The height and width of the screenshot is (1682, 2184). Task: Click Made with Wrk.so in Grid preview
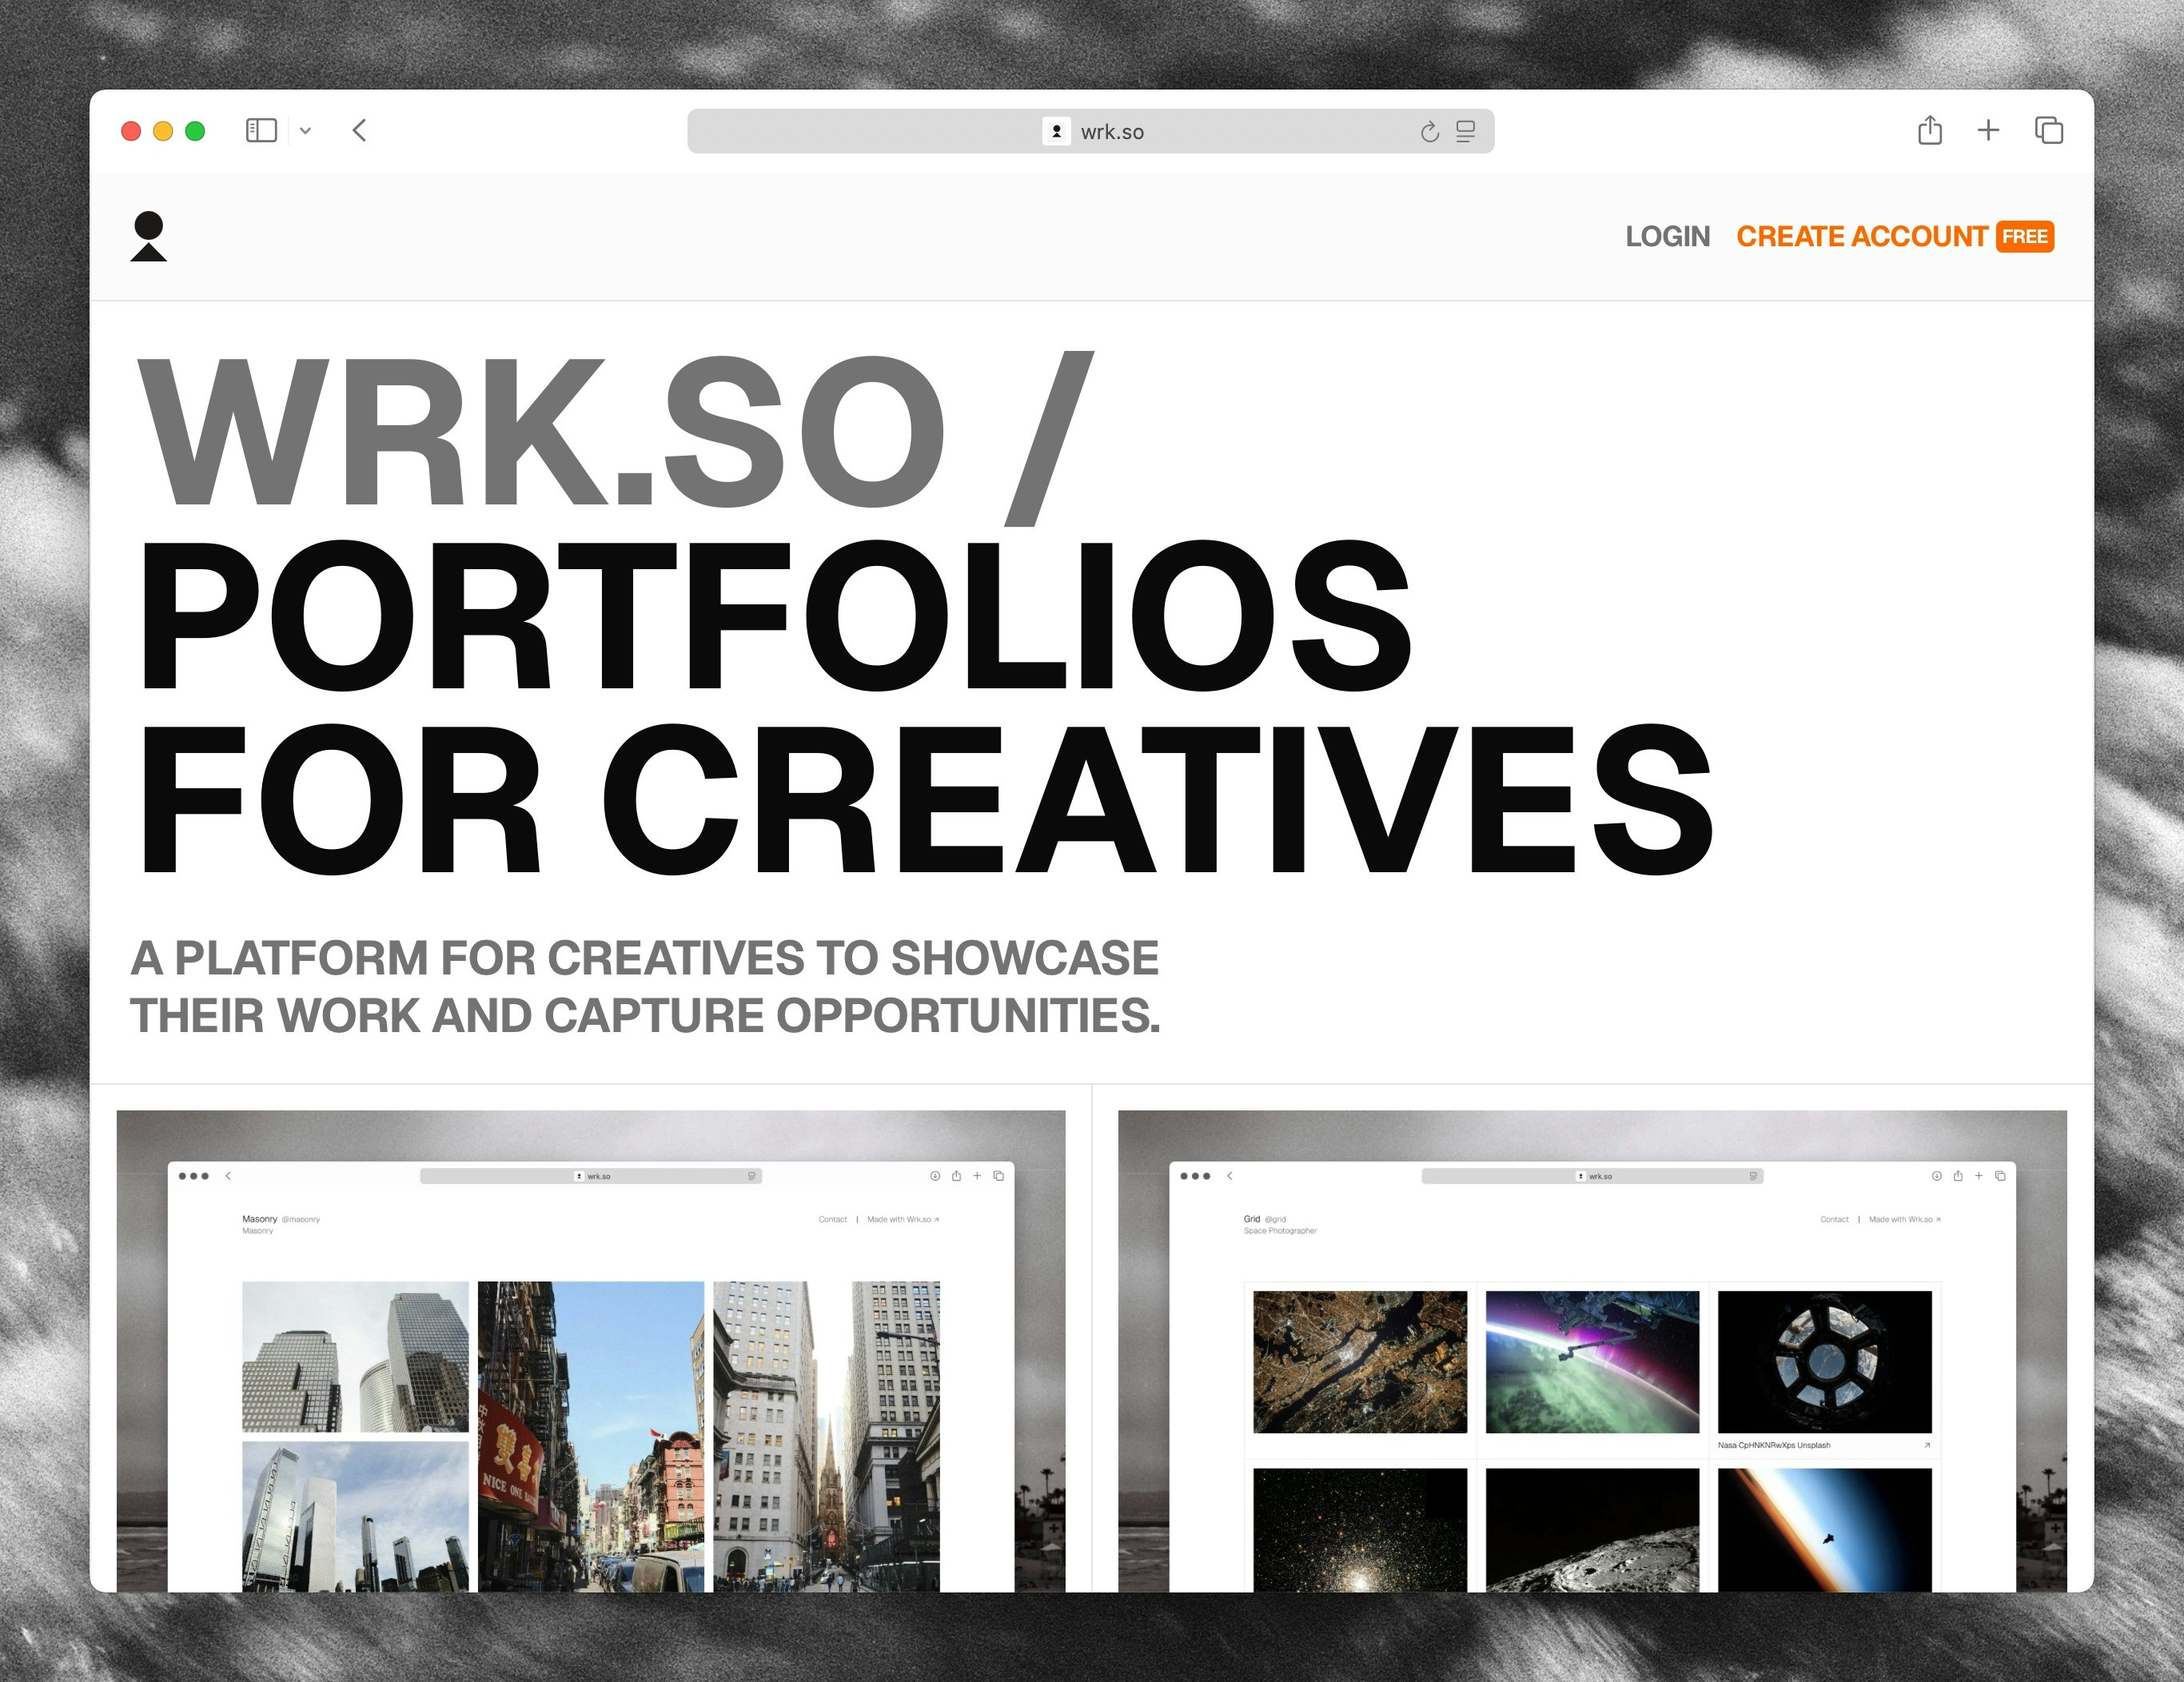click(x=1905, y=1219)
